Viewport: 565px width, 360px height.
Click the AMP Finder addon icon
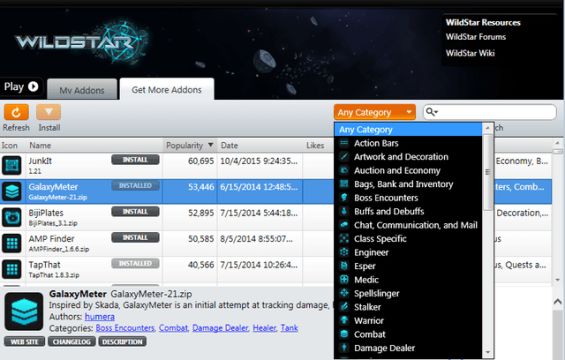click(12, 243)
